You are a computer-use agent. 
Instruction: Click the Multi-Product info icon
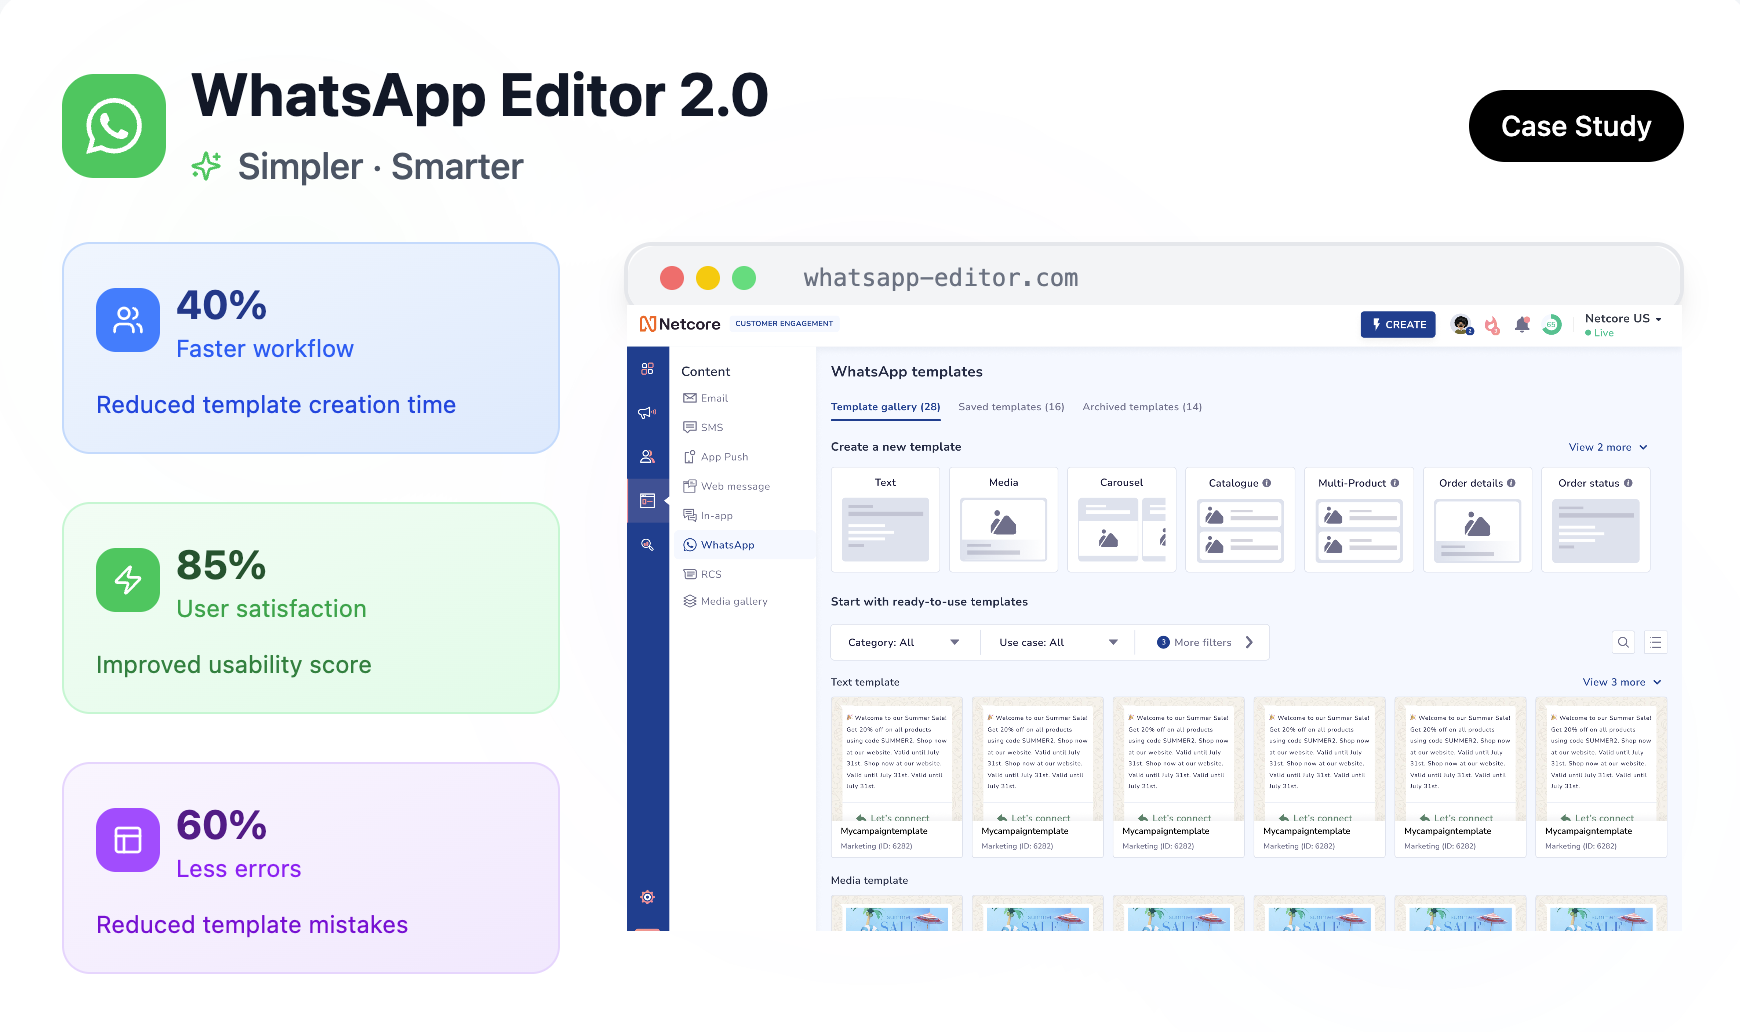click(x=1395, y=483)
